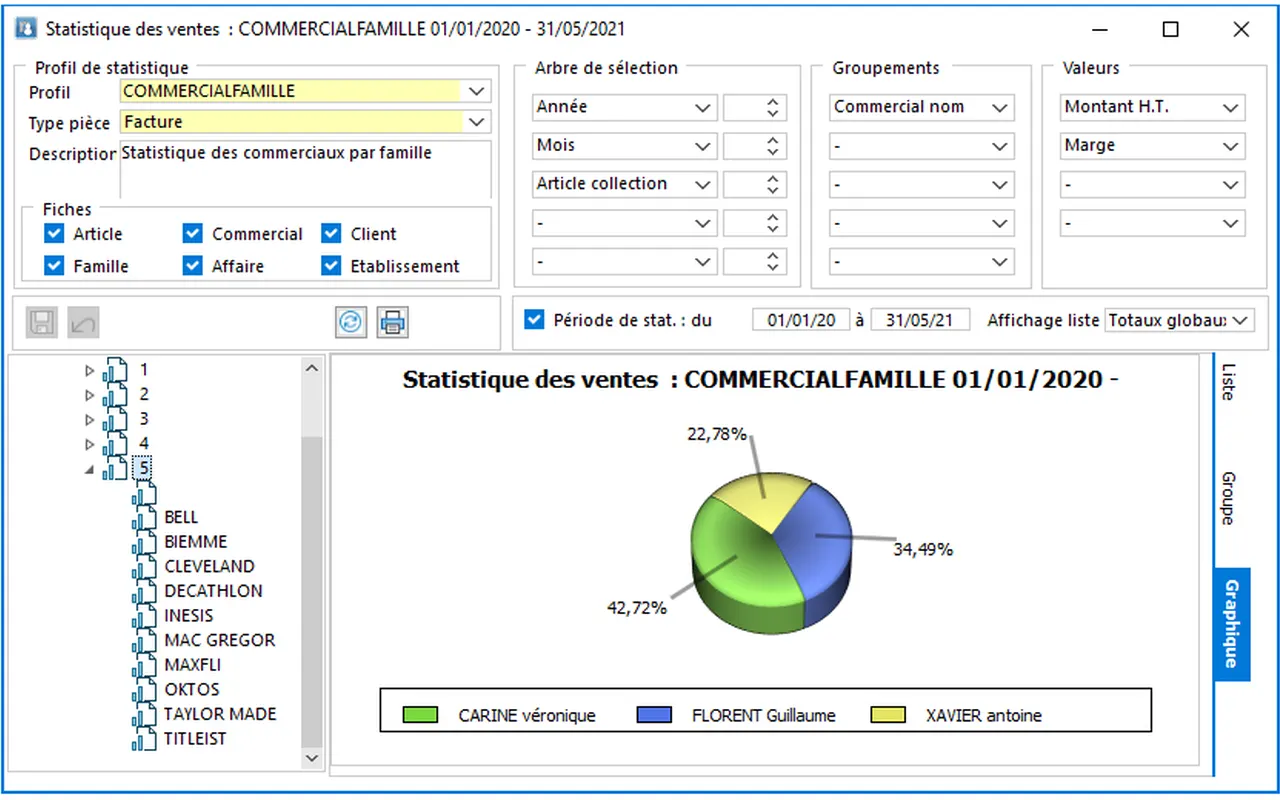Image resolution: width=1280 pixels, height=800 pixels.
Task: Uncheck the Client checkbox
Action: [331, 234]
